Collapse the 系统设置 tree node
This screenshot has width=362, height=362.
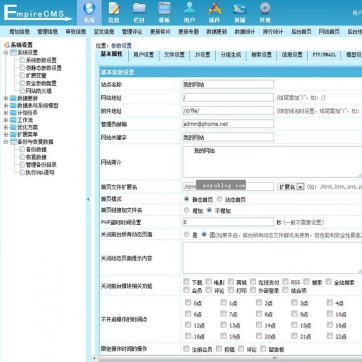6,53
